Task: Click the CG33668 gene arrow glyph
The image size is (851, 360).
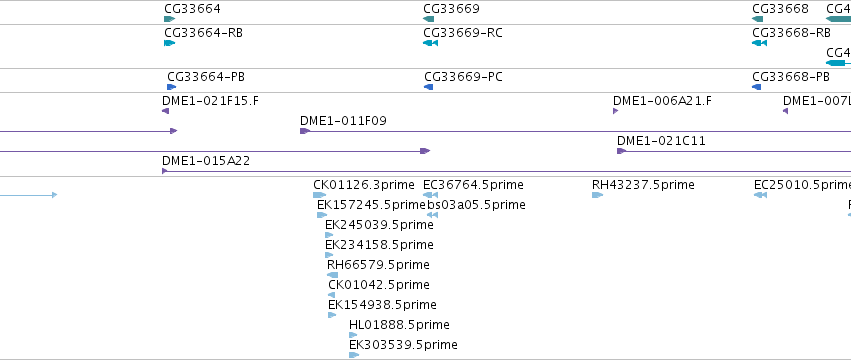Action: [x=757, y=19]
